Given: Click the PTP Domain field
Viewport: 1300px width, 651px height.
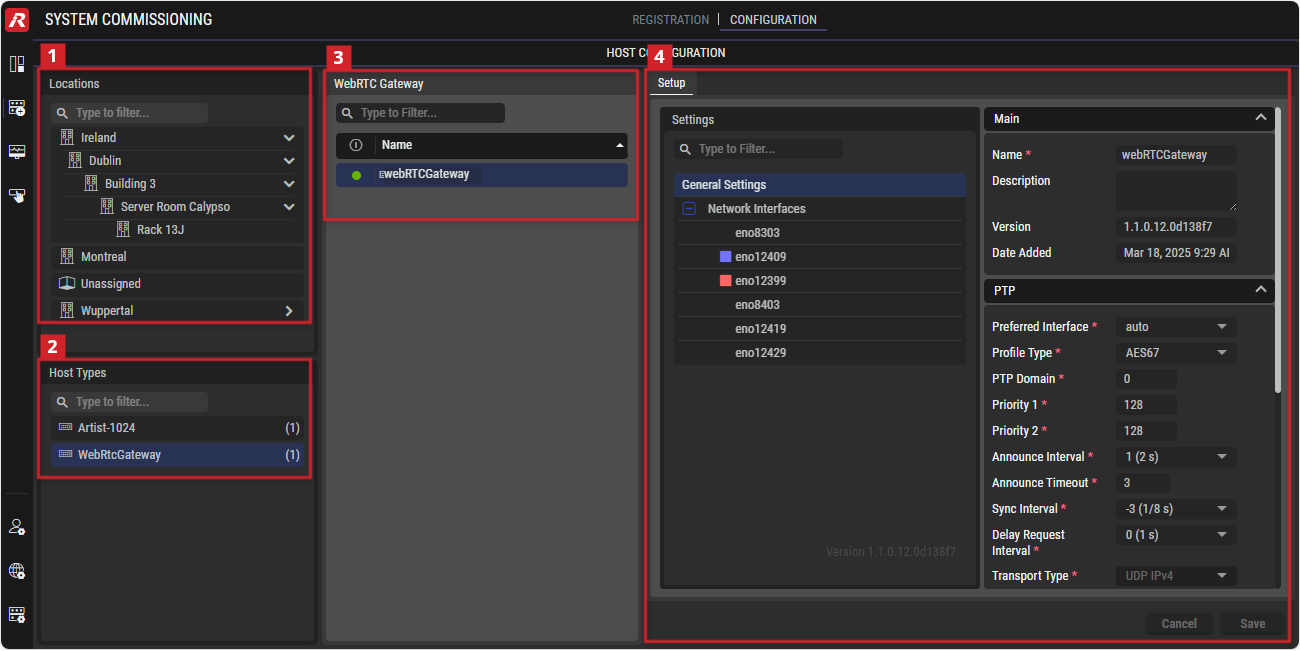Looking at the screenshot, I should tap(1146, 379).
